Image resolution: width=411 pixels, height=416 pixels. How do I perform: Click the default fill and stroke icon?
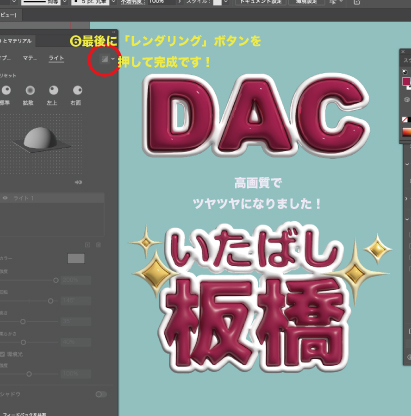(x=405, y=72)
